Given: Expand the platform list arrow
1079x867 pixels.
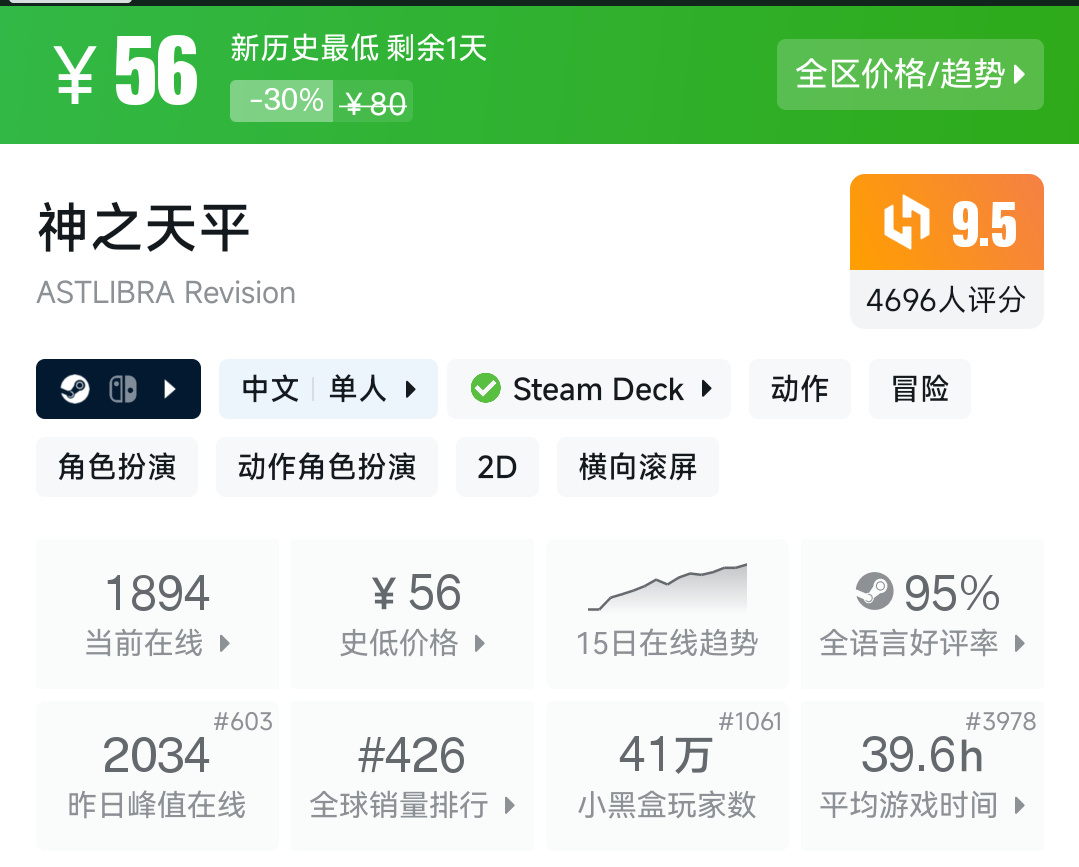Looking at the screenshot, I should [170, 389].
